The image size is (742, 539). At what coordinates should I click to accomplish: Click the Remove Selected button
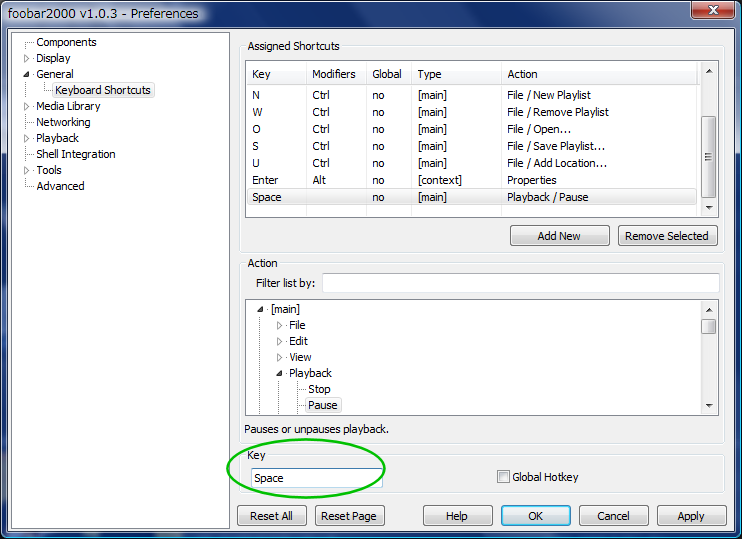pos(667,236)
